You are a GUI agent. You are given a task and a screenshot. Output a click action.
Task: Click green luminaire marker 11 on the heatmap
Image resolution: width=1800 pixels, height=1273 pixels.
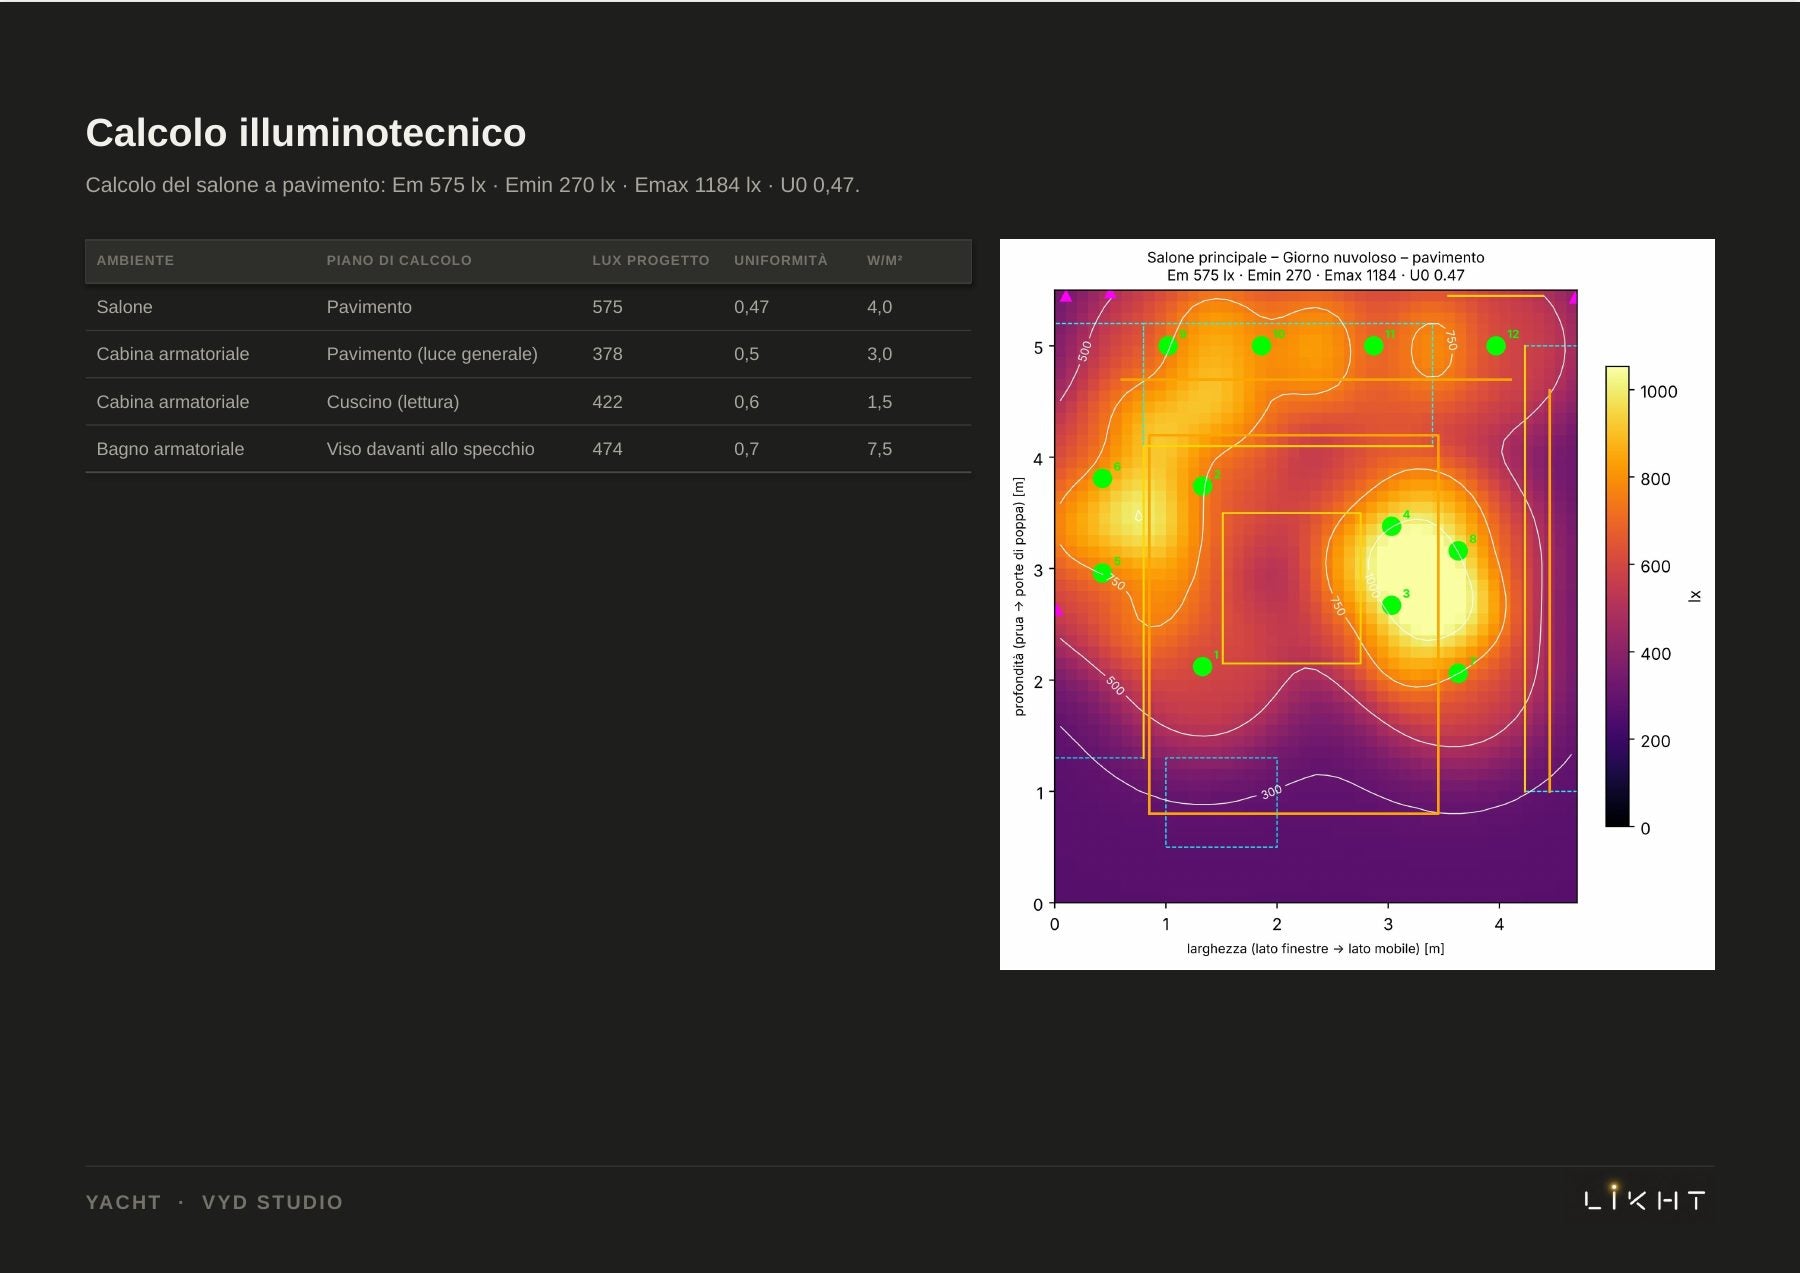[x=1373, y=346]
